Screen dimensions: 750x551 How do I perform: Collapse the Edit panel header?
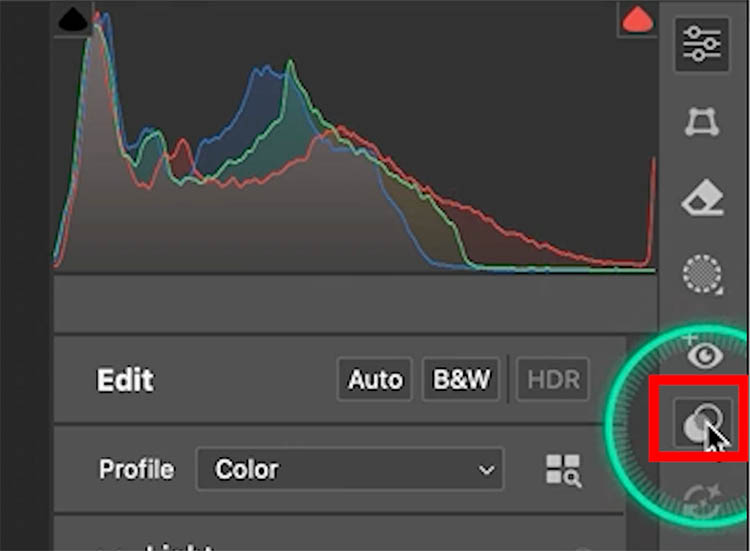125,381
